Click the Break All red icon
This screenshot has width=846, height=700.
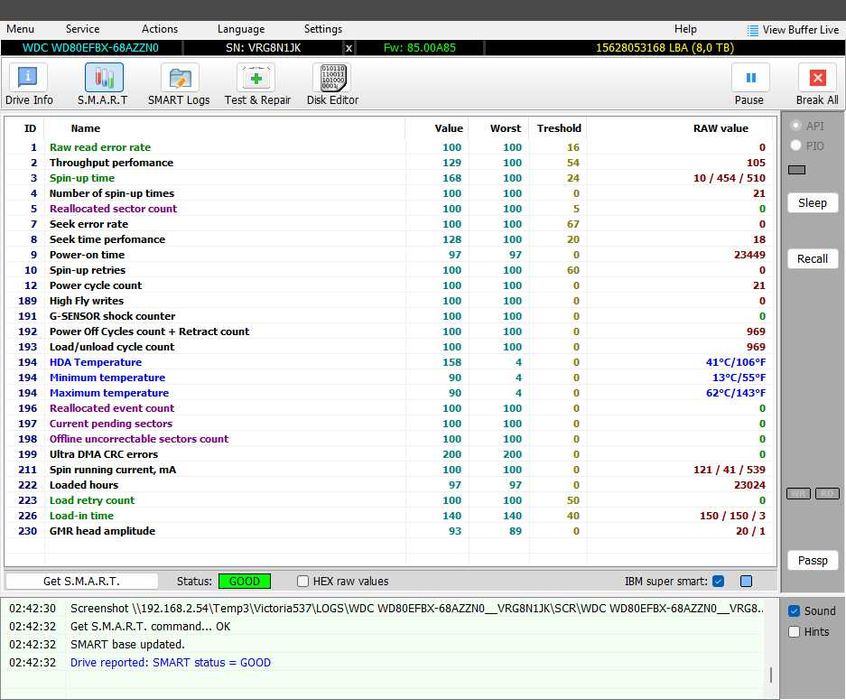817,78
